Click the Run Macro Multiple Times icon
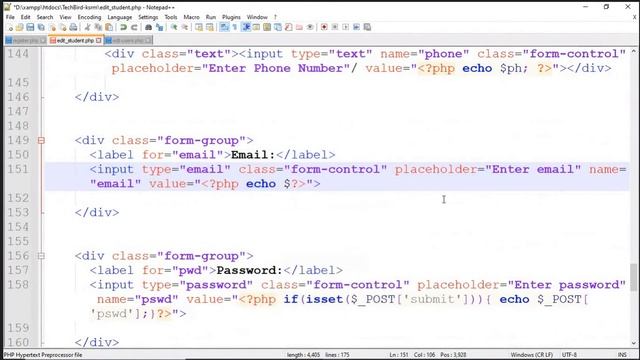 click(x=356, y=27)
